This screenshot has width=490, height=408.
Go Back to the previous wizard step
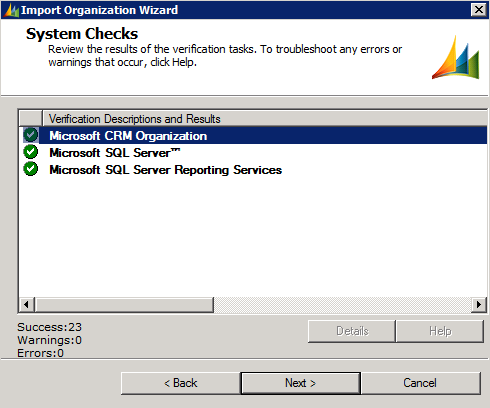coord(181,383)
